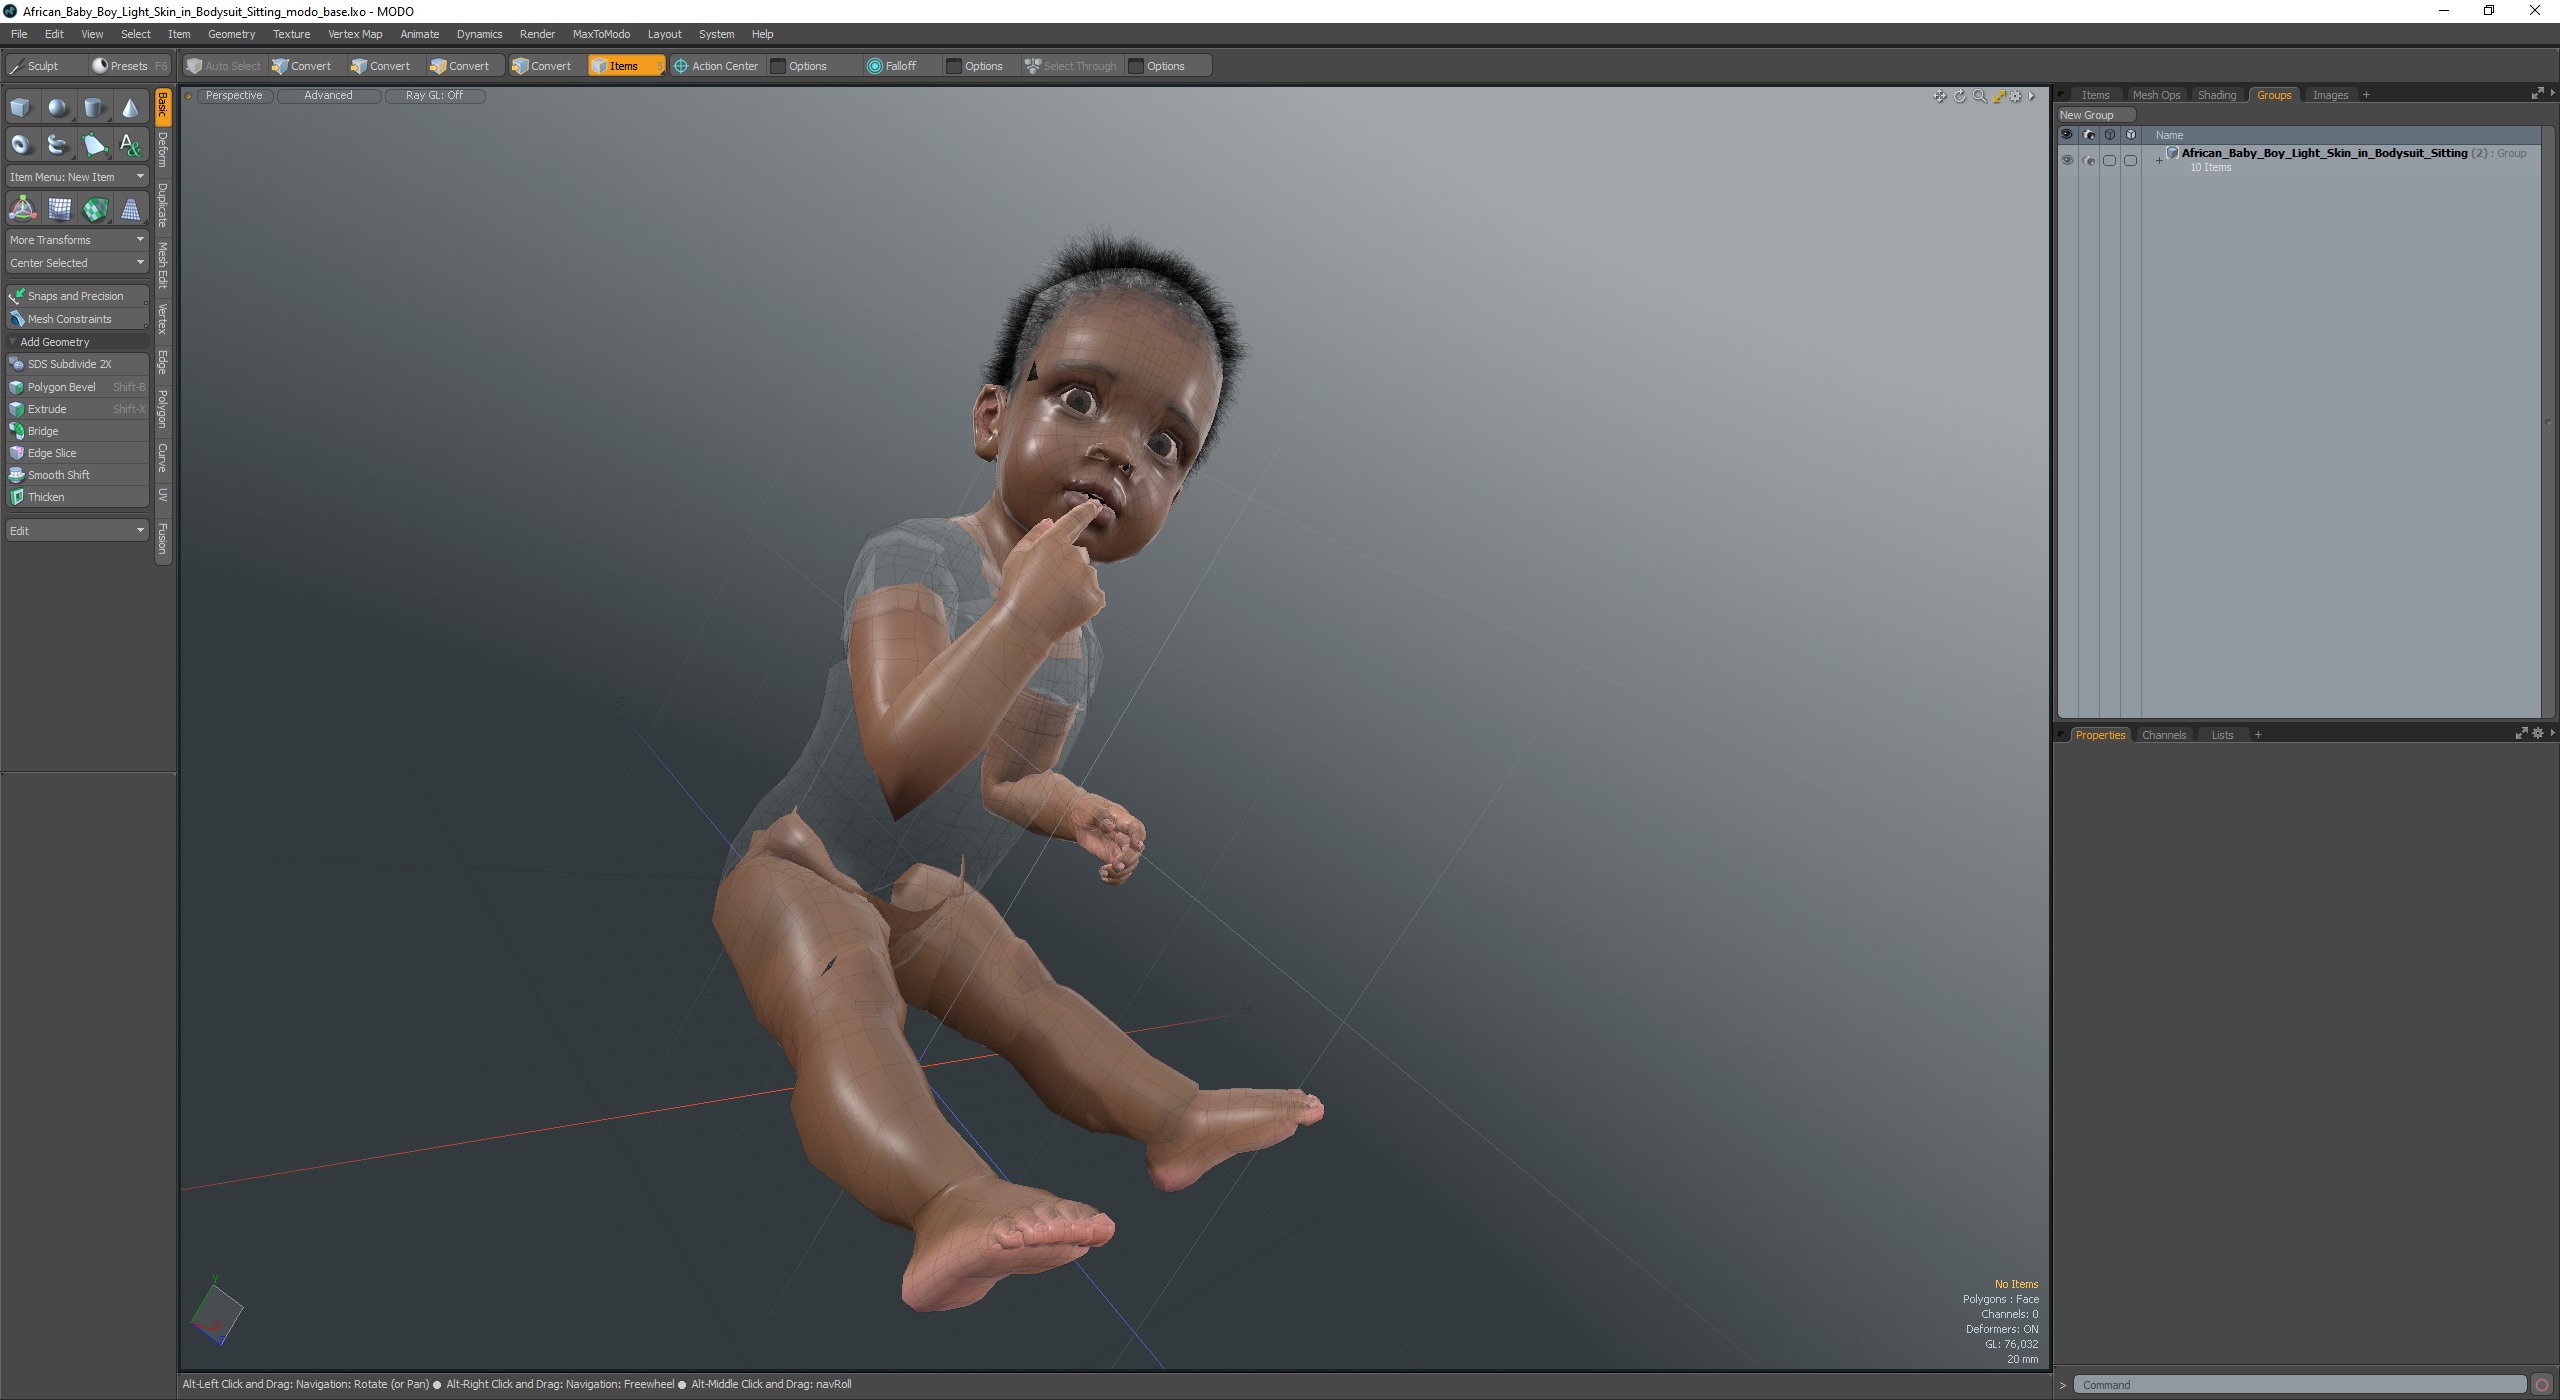Open the Advanced shading style dropdown
This screenshot has width=2560, height=1400.
coord(328,96)
